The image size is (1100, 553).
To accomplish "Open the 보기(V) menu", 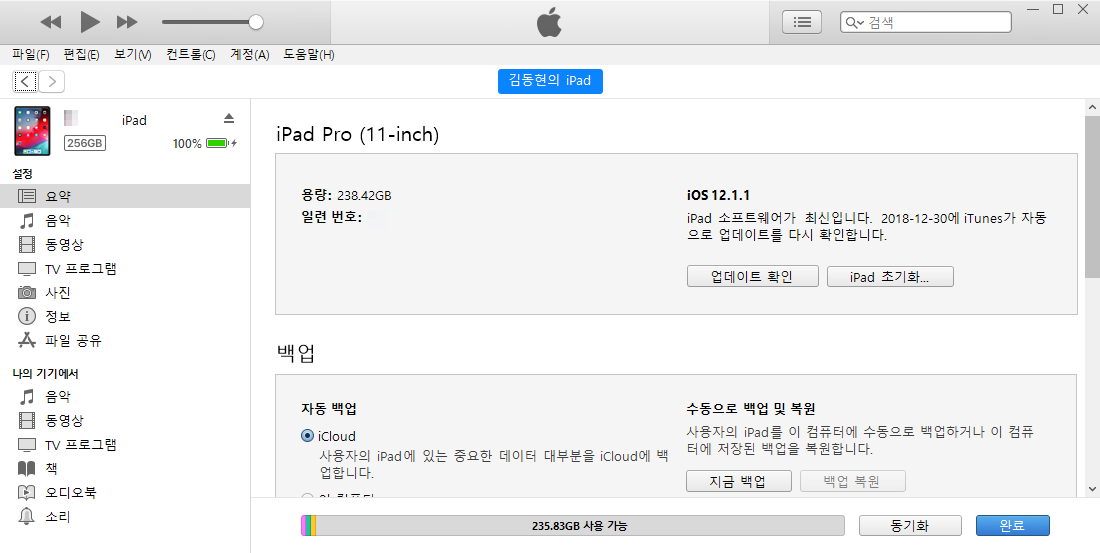I will (x=133, y=55).
